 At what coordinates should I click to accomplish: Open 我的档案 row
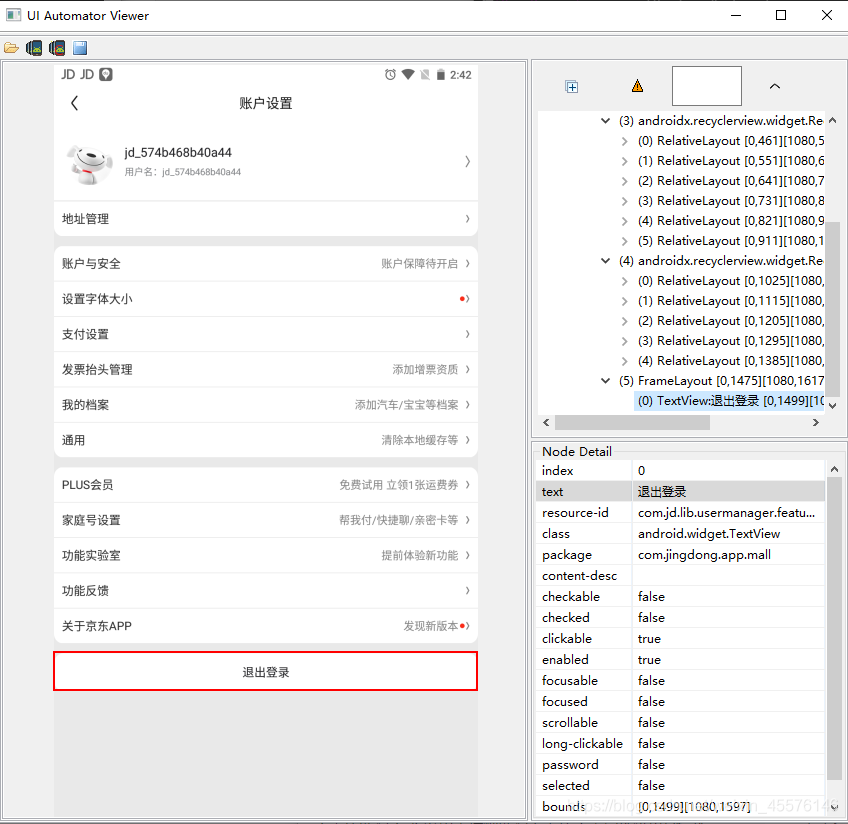tap(266, 404)
